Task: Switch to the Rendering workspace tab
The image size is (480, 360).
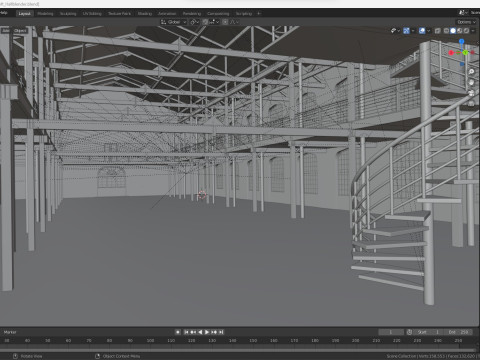Action: 192,14
